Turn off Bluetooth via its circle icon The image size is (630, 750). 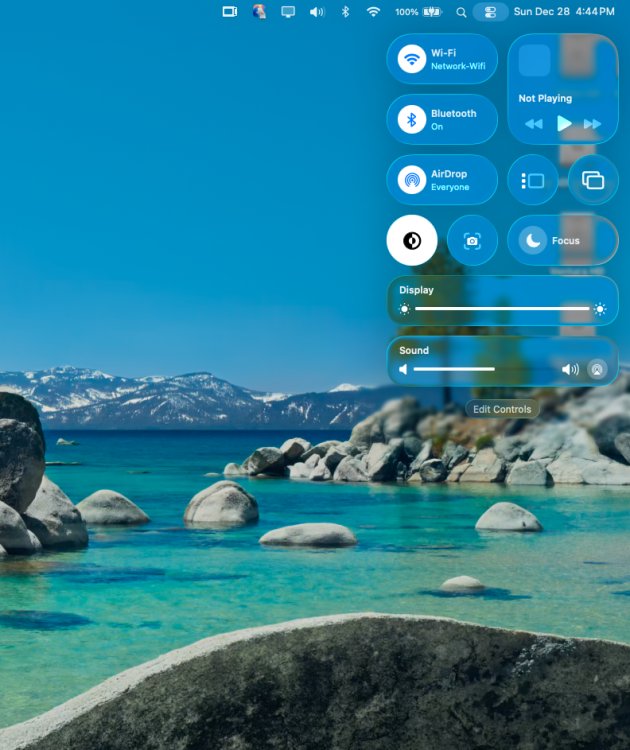411,120
